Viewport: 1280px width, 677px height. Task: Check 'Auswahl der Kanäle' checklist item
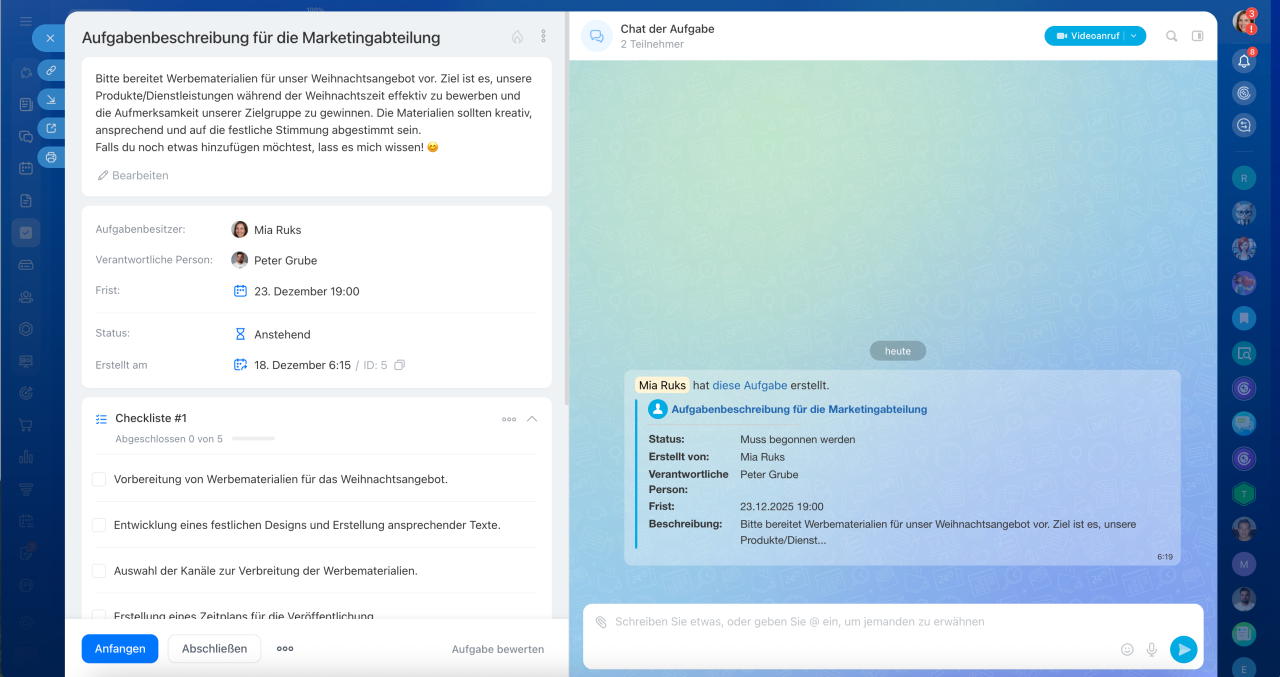[99, 571]
